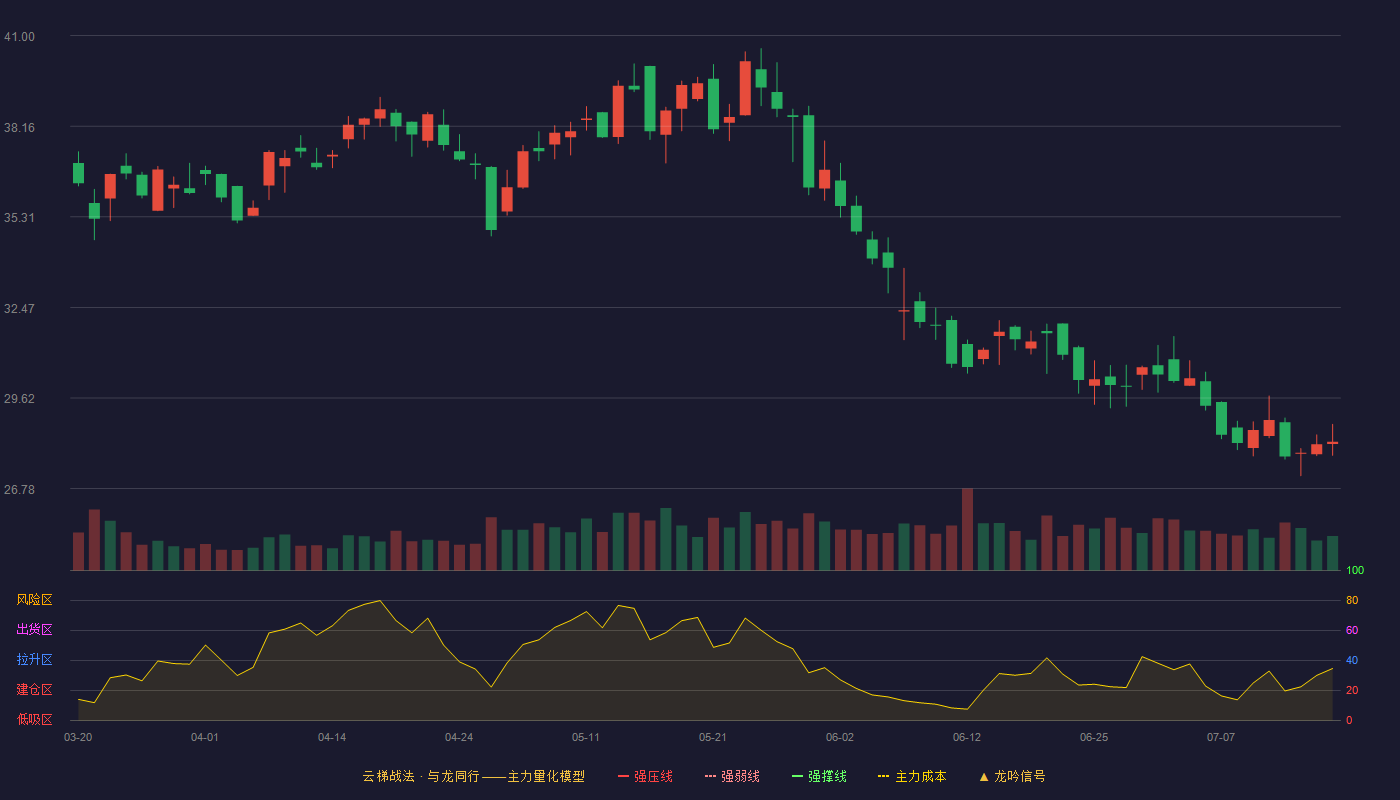Click the green line icon beside 强撑线
This screenshot has width=1400, height=800.
[797, 776]
